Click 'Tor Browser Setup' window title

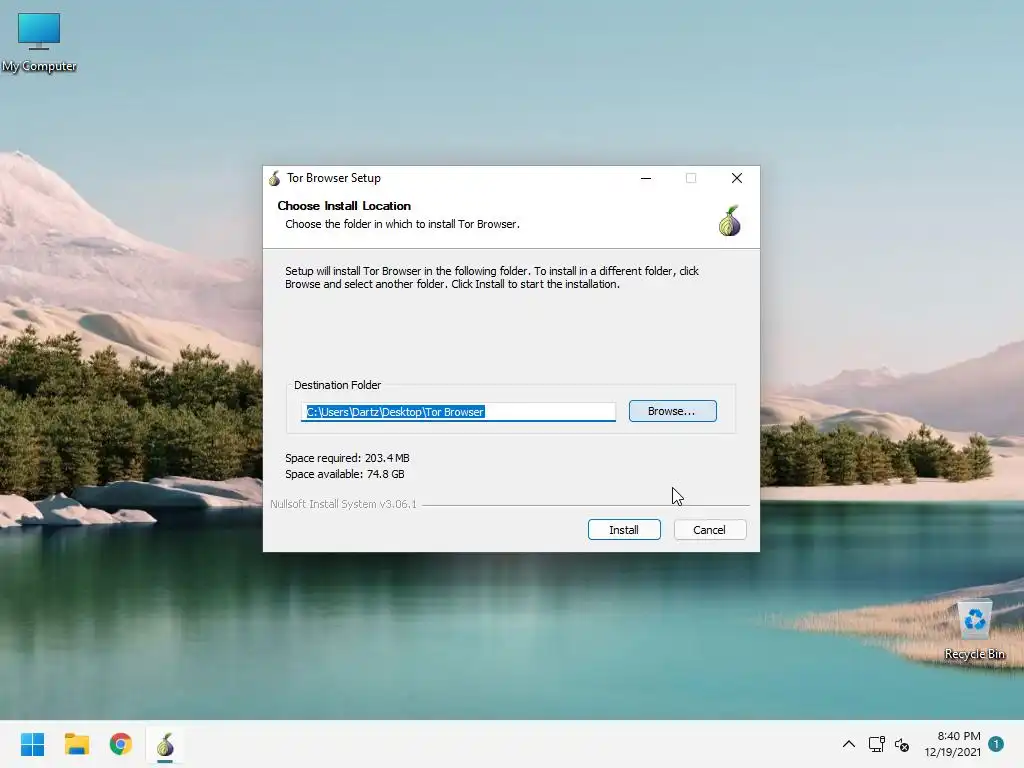point(333,178)
